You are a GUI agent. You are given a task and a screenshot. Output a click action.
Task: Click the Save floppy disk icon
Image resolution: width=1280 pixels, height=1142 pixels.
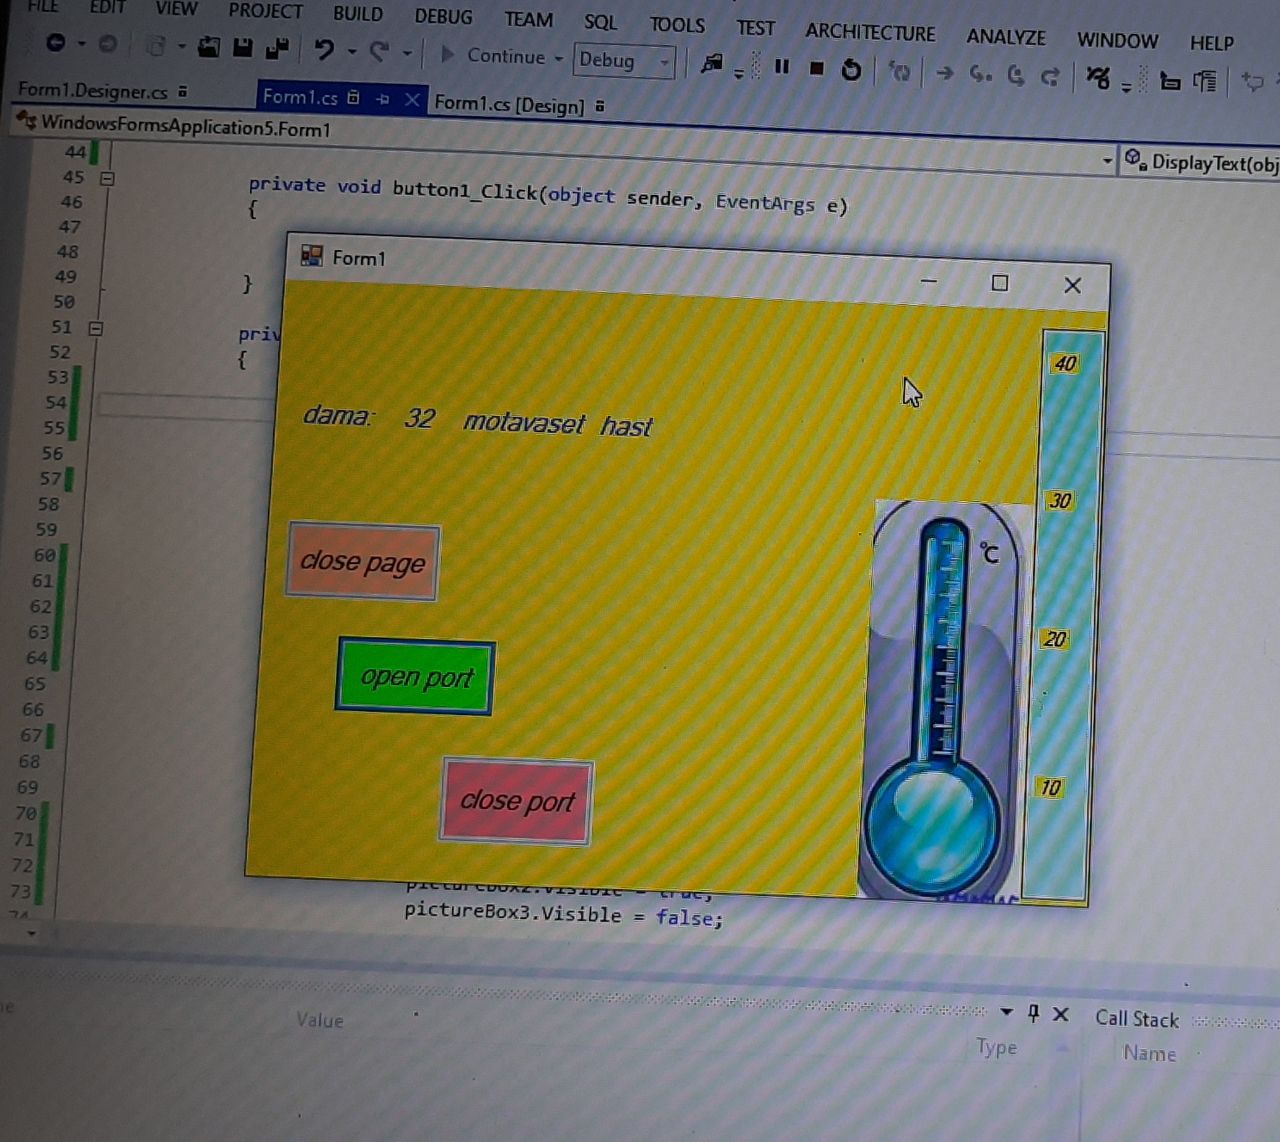click(x=242, y=47)
